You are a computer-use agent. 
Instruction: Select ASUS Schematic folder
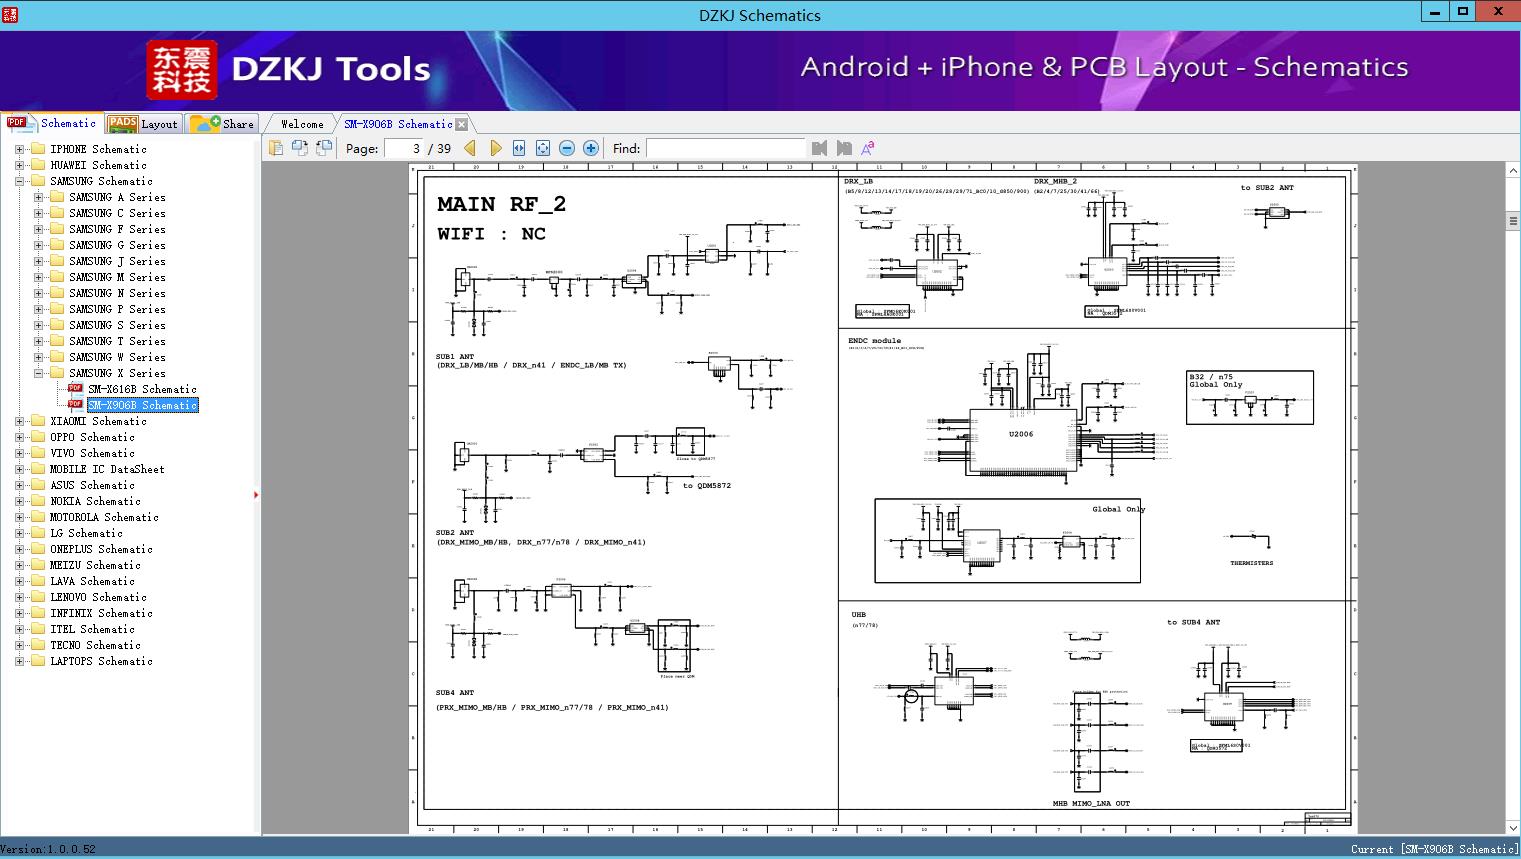[92, 485]
